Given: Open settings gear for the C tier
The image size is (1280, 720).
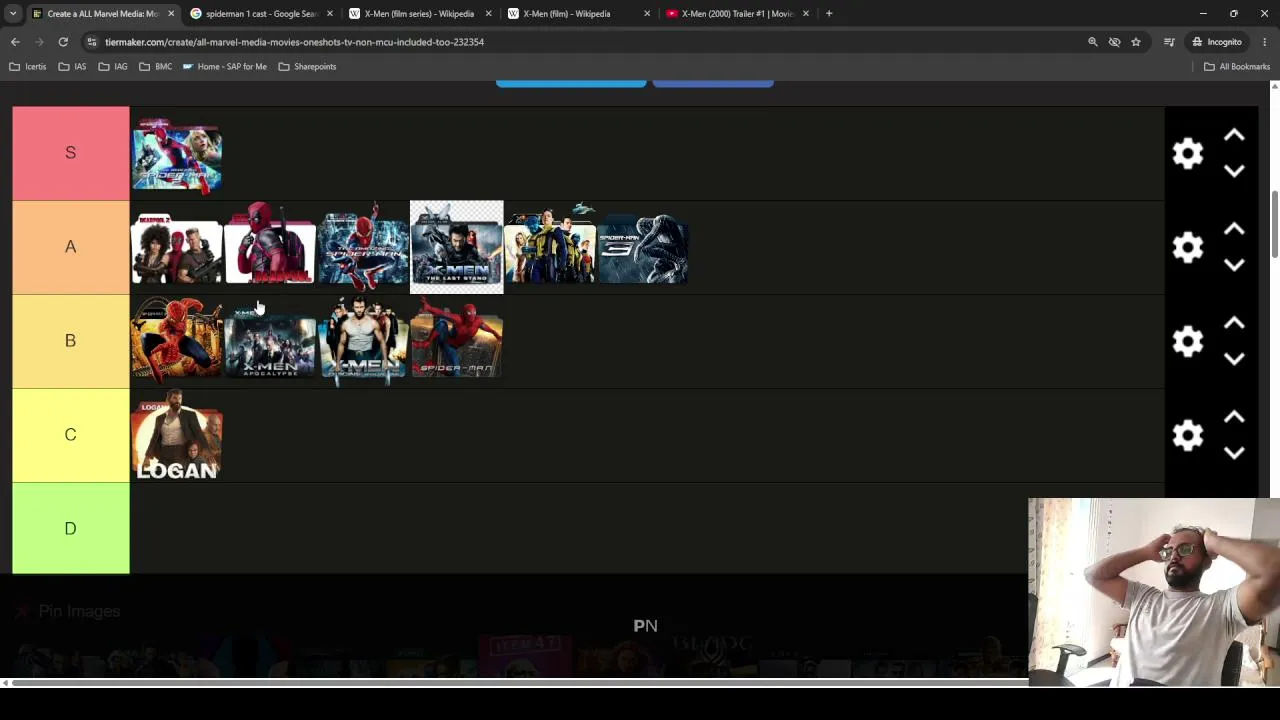Looking at the screenshot, I should pyautogui.click(x=1188, y=435).
